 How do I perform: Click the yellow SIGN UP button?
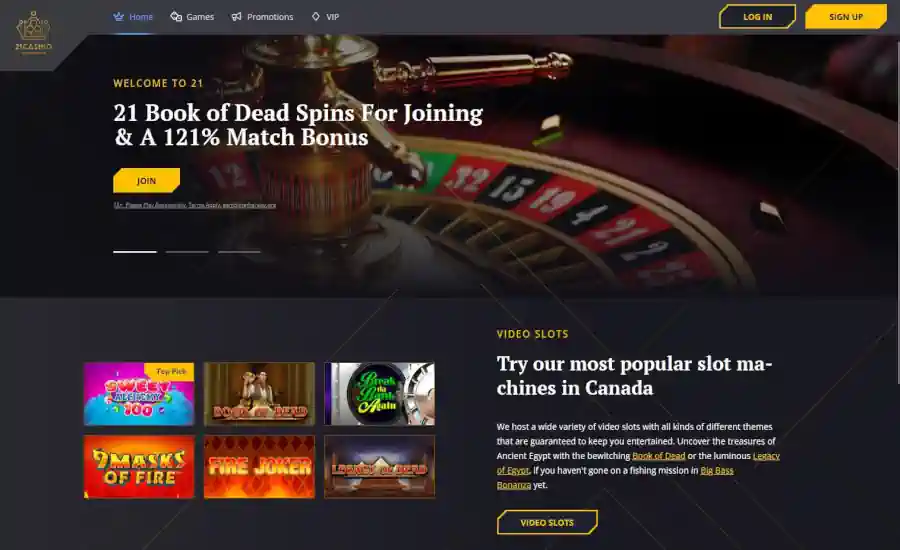click(x=845, y=17)
